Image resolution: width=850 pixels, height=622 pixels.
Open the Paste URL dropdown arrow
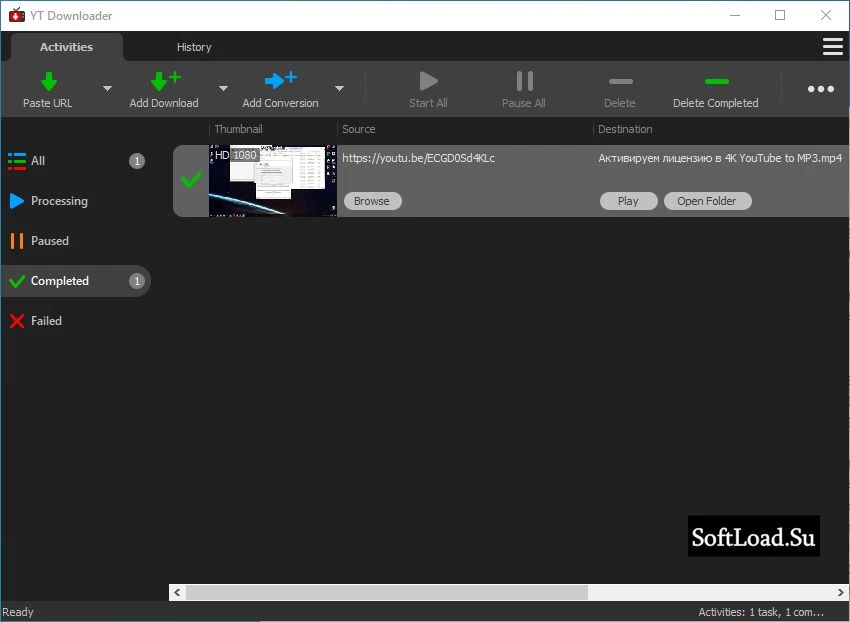coord(107,88)
